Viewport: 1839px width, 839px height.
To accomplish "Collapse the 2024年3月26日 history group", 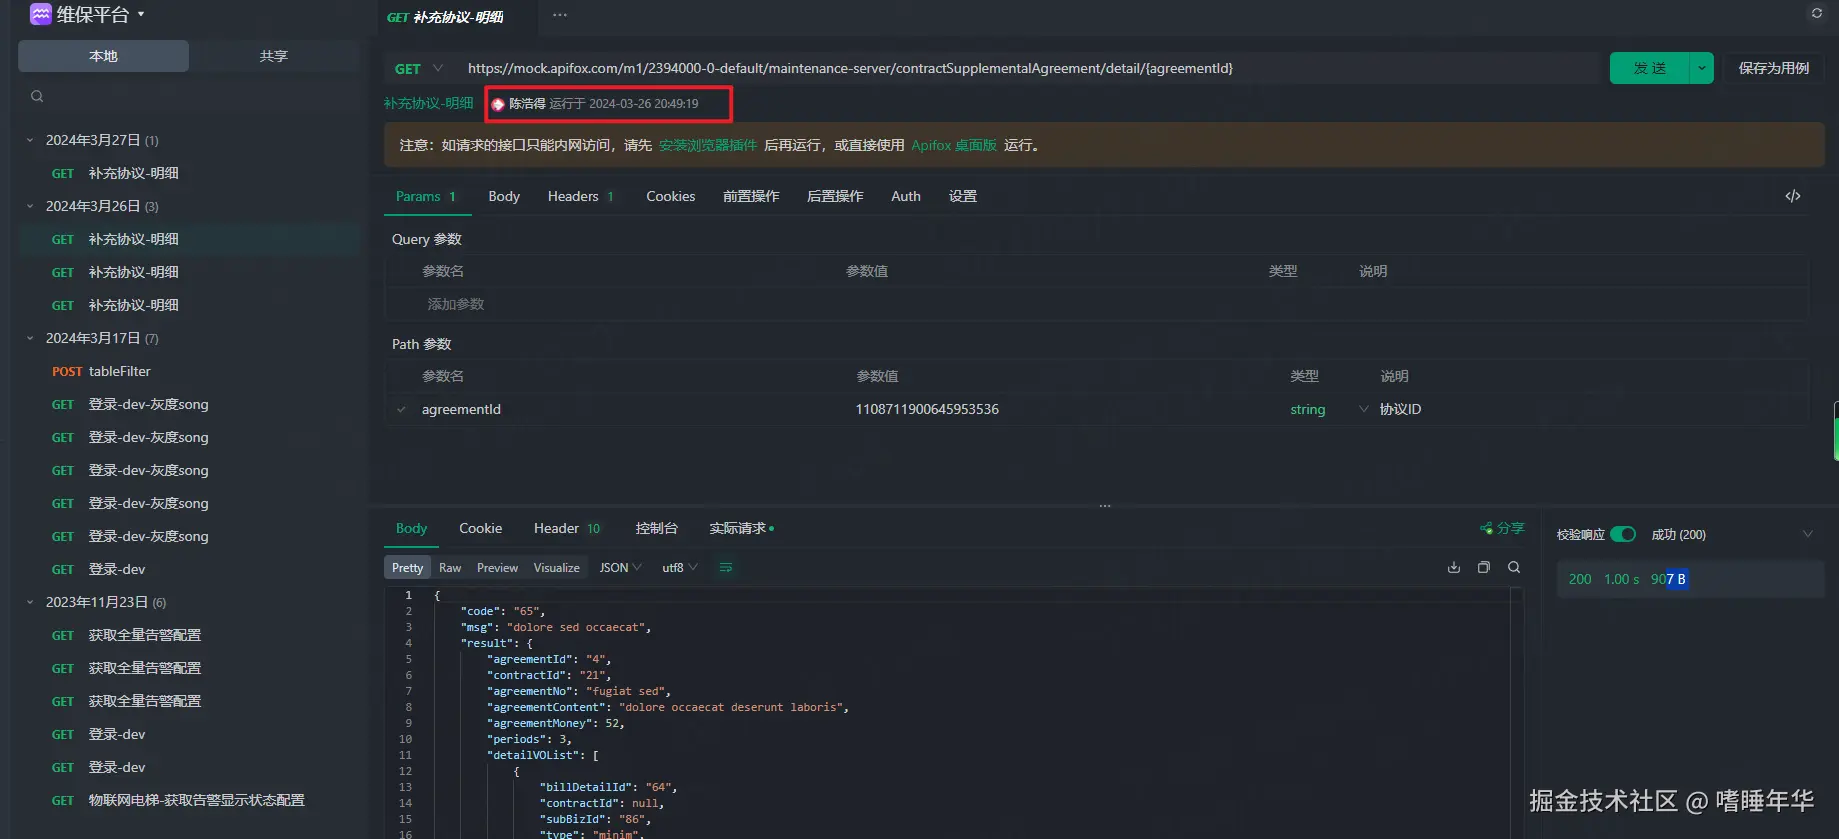I will [30, 206].
